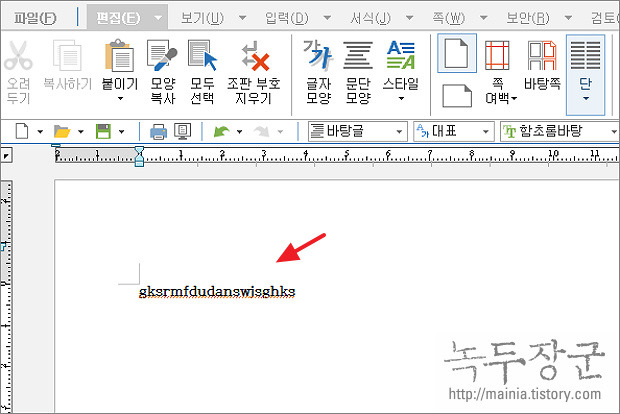Open the 서식(J) menu

[370, 18]
